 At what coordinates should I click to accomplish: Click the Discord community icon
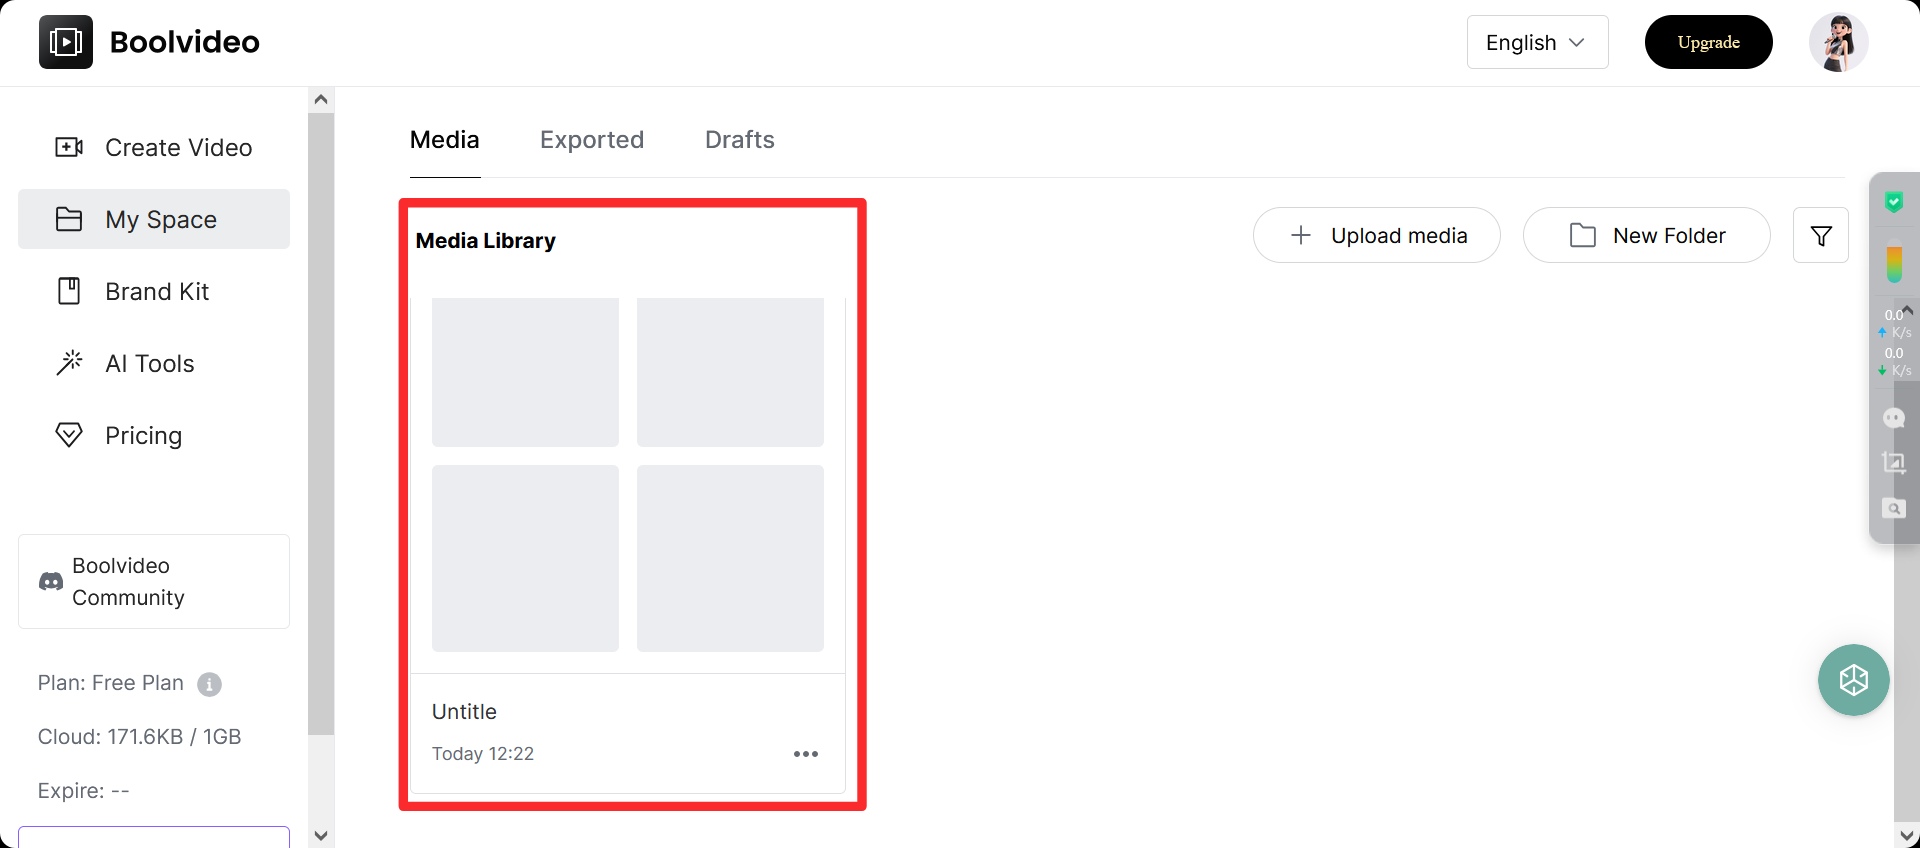tap(51, 582)
